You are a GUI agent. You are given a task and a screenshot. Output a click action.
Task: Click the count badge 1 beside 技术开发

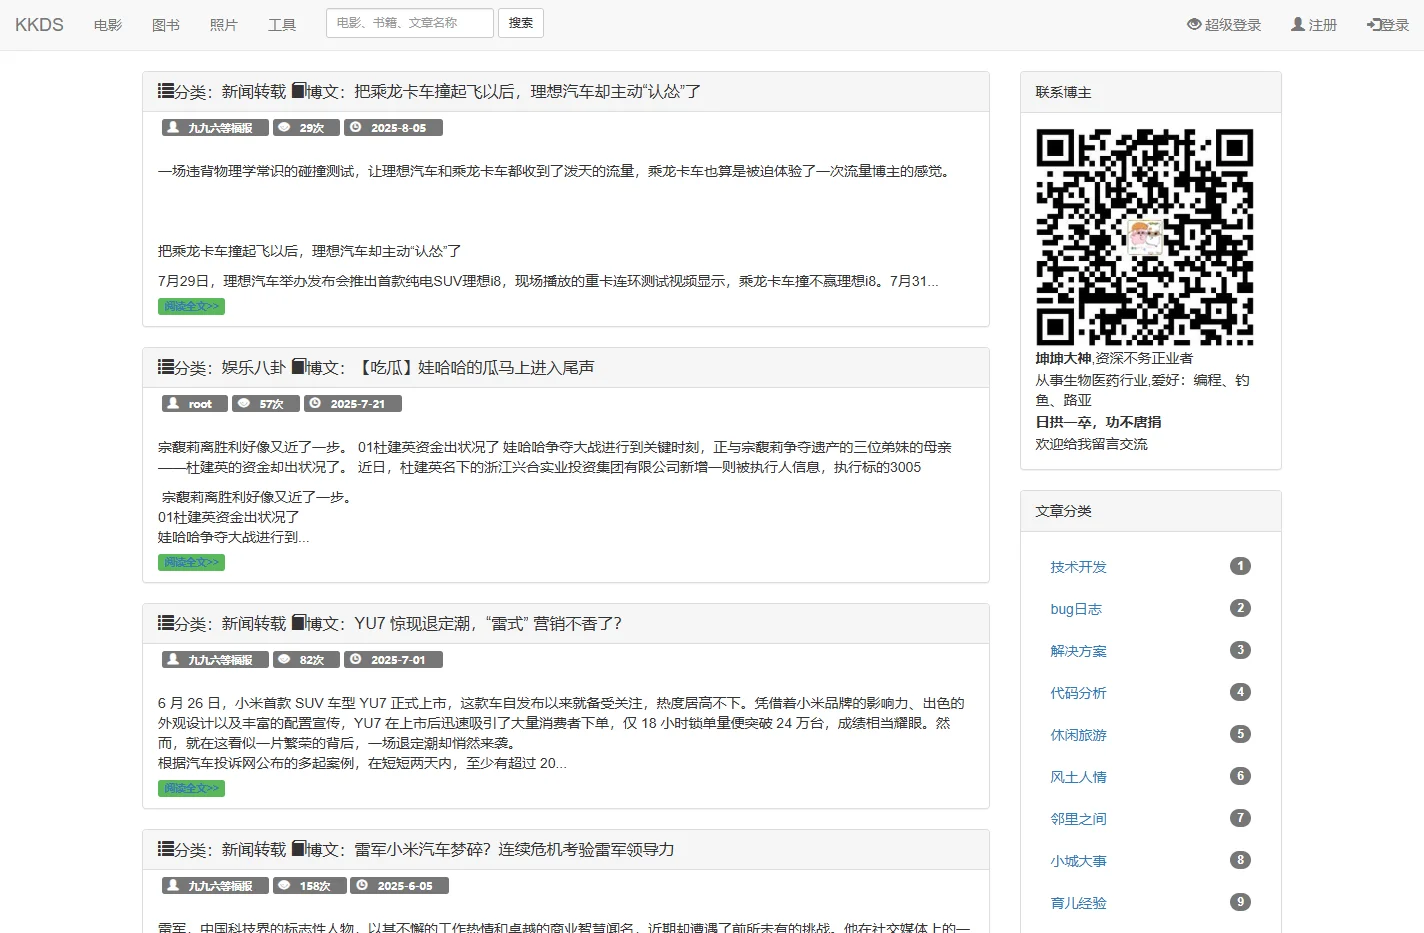pyautogui.click(x=1240, y=566)
